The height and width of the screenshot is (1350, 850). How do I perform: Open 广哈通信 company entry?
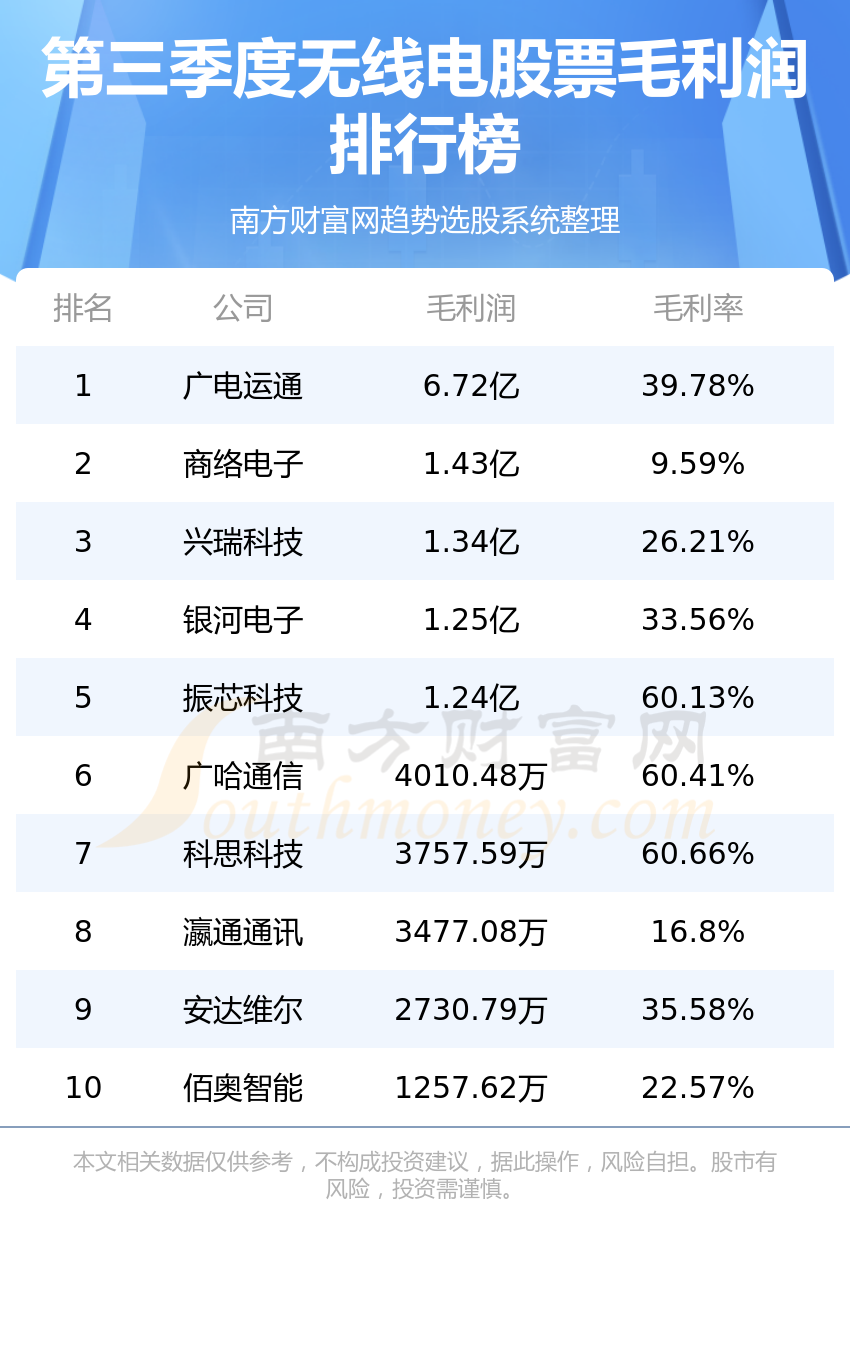pyautogui.click(x=243, y=776)
